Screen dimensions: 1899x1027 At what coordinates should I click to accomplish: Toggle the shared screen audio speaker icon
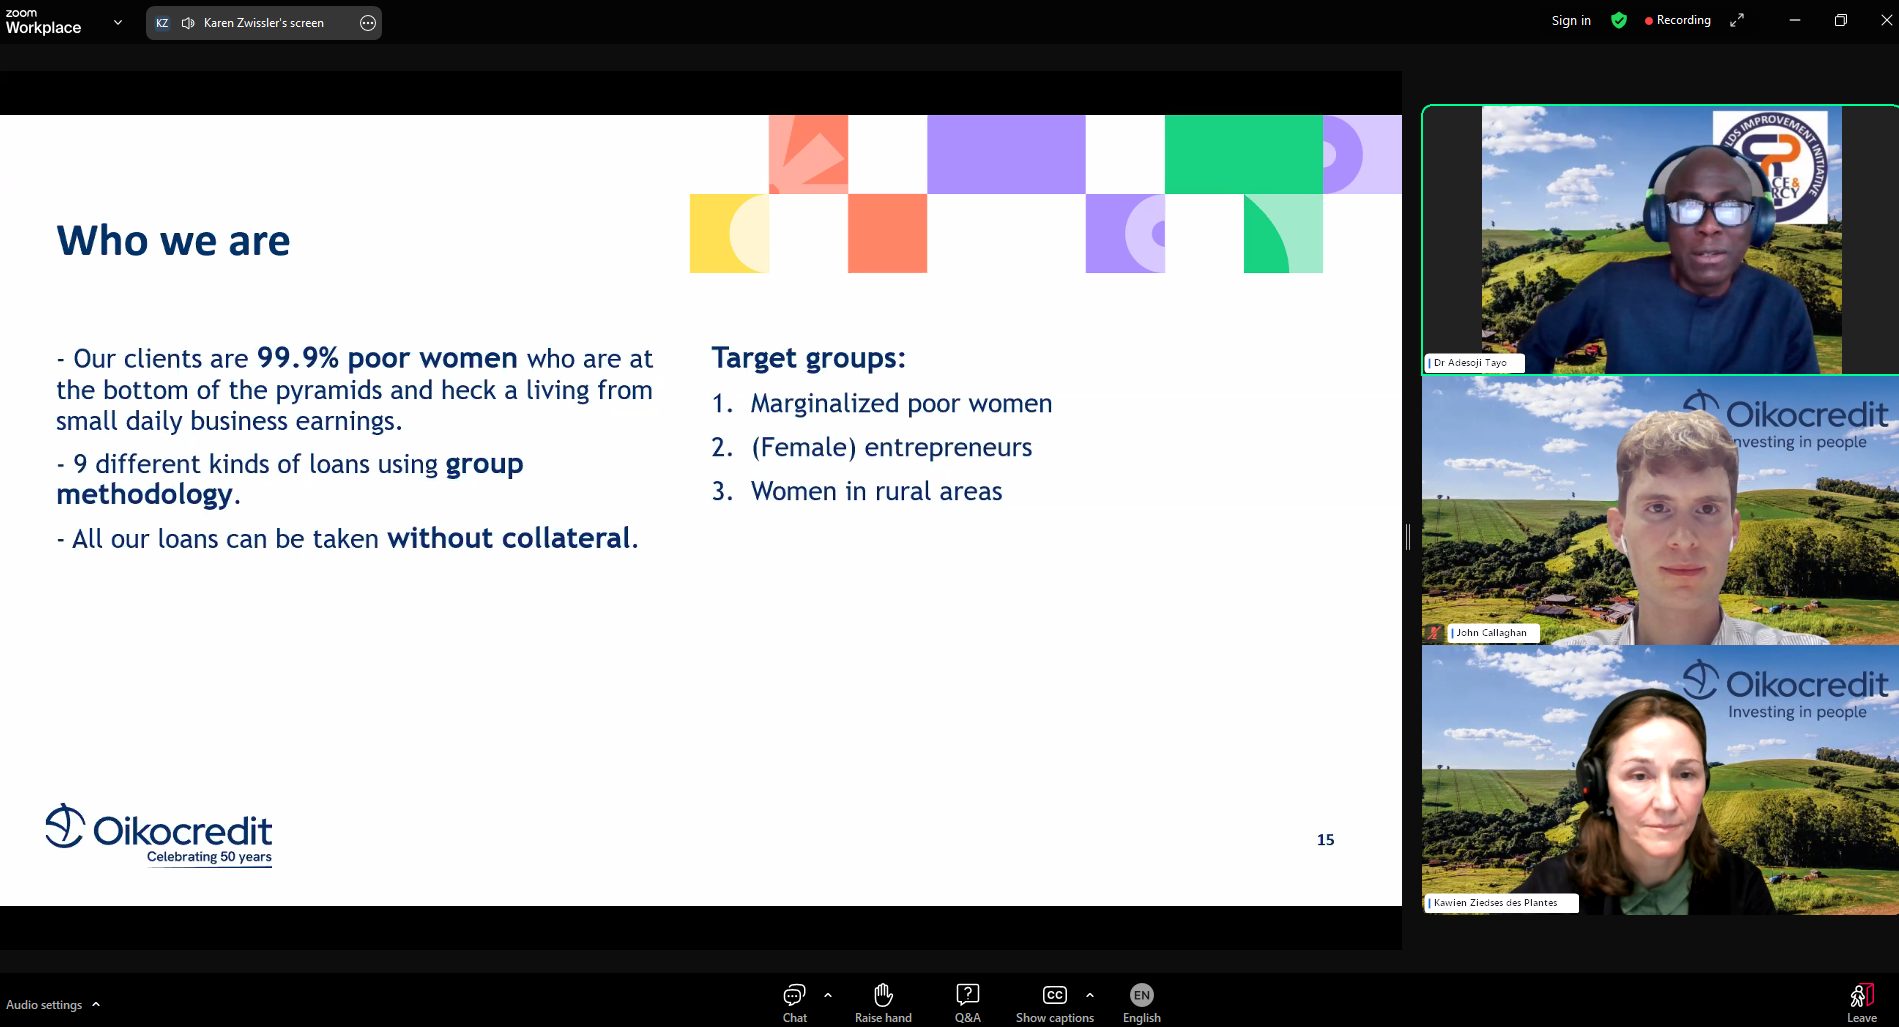[x=188, y=23]
